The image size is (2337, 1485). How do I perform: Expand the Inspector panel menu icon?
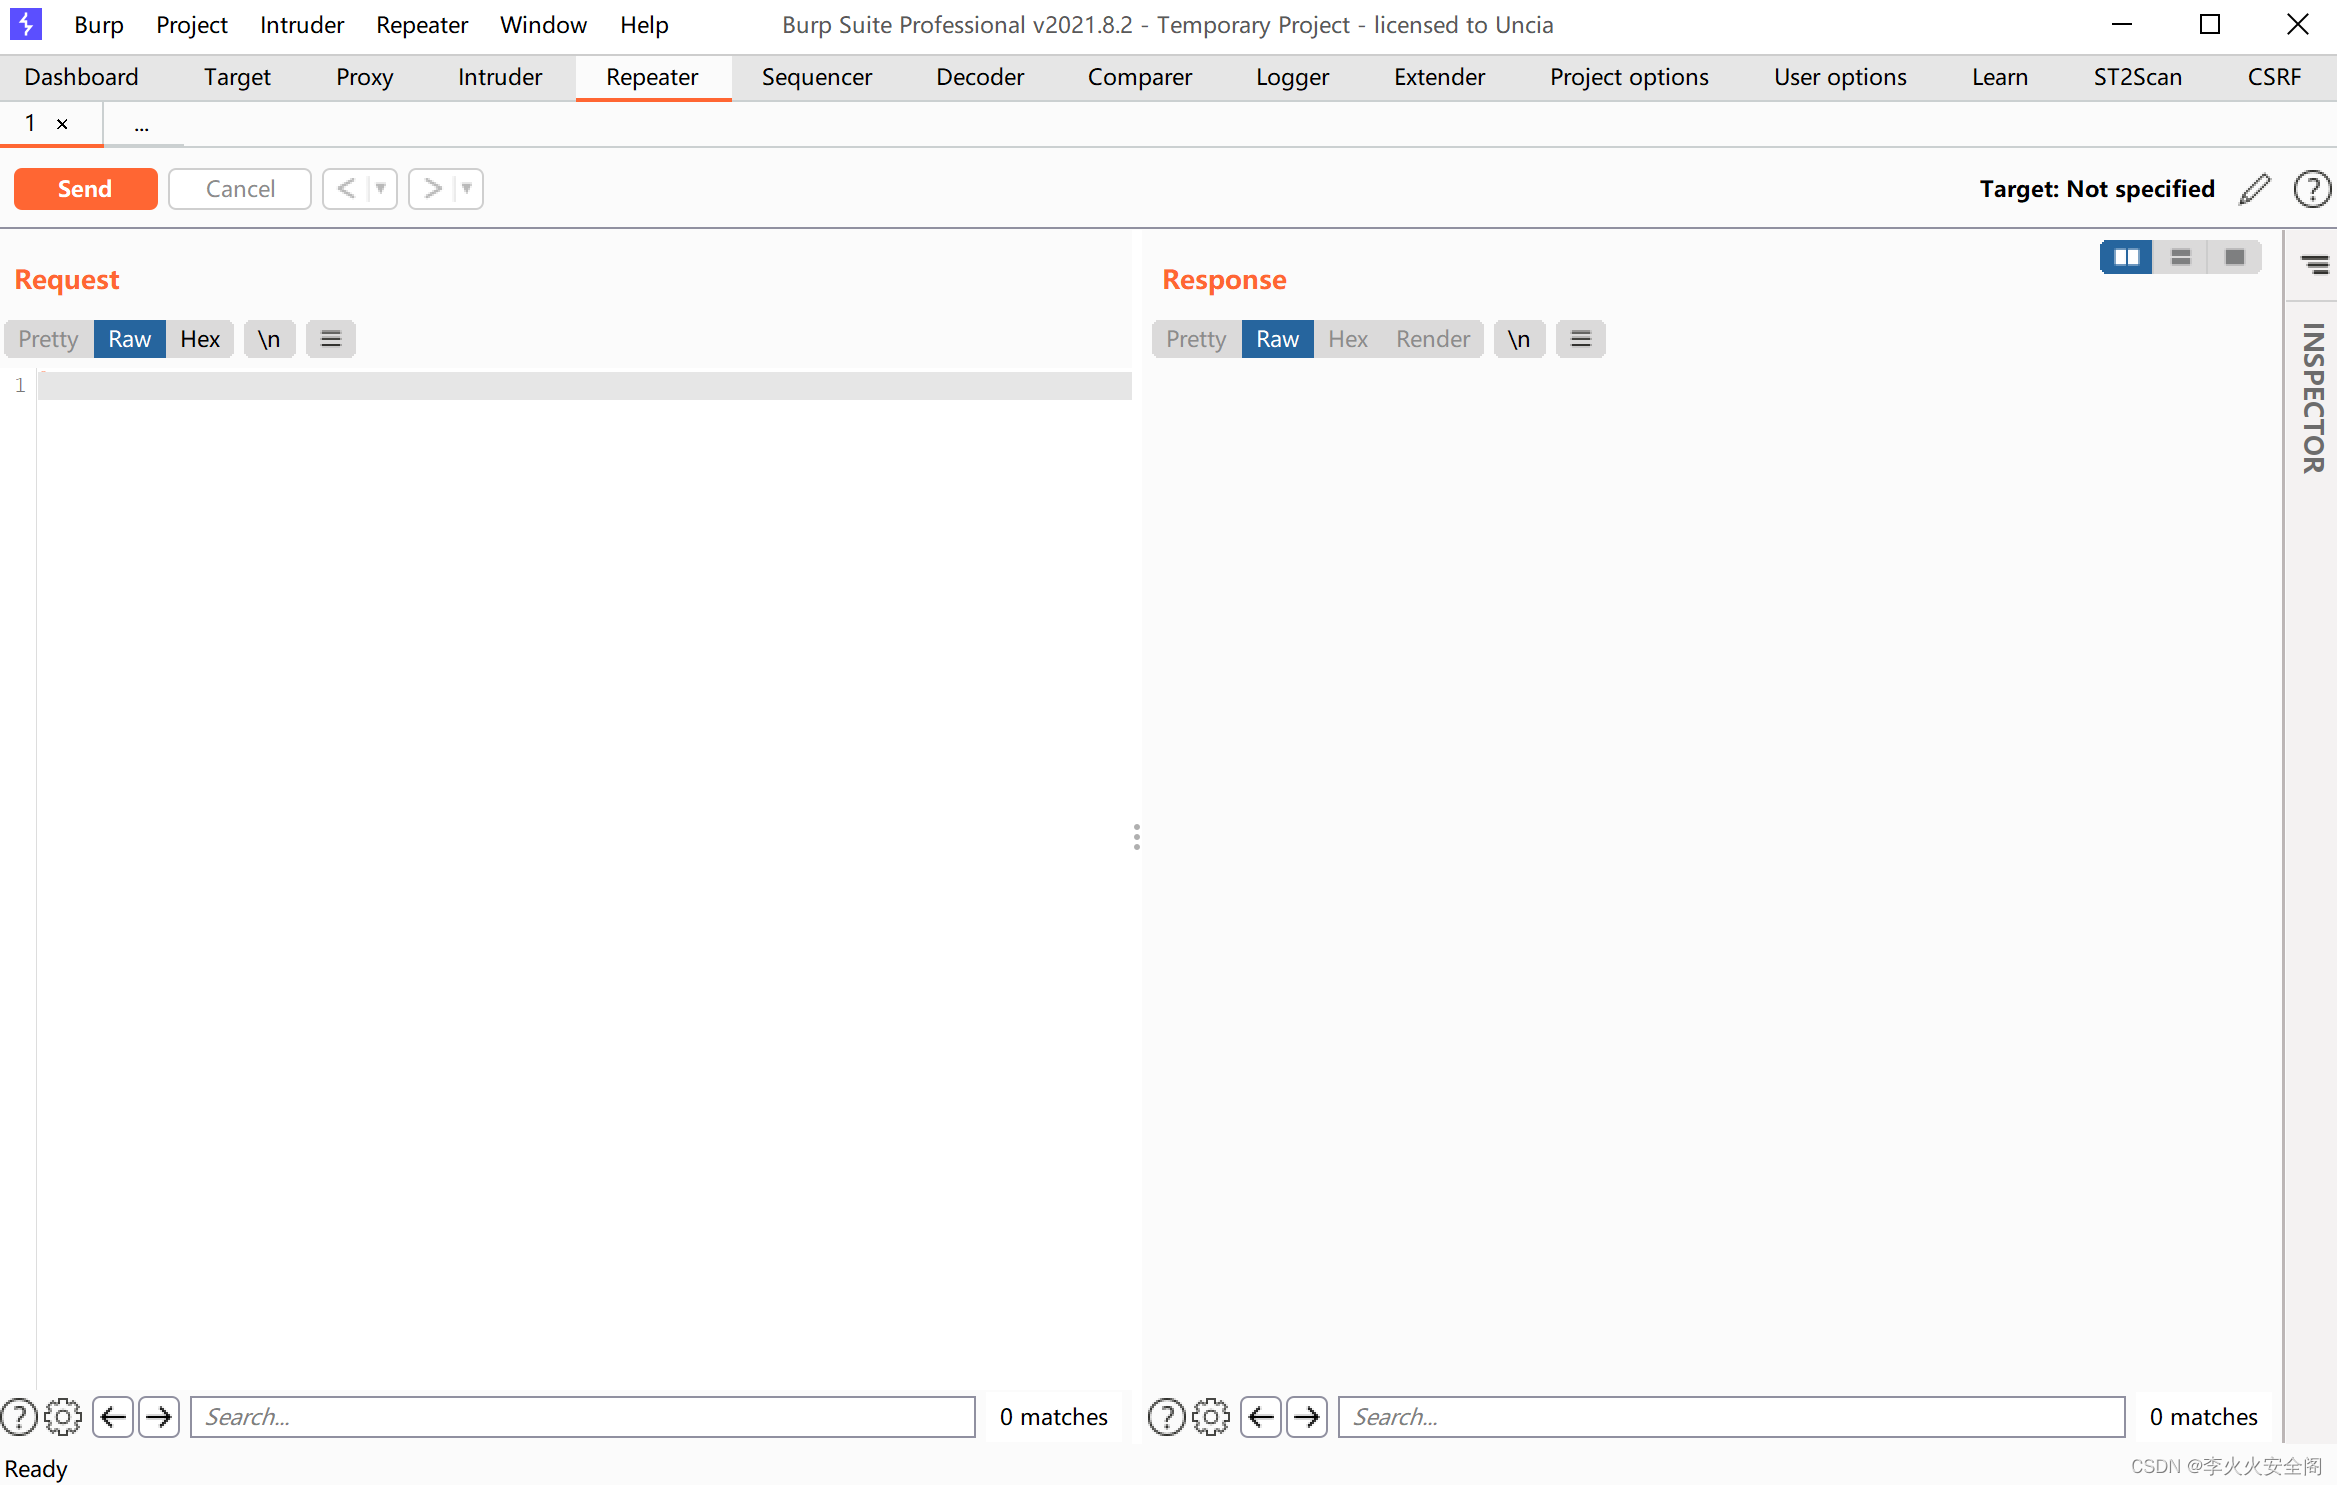[x=2314, y=265]
